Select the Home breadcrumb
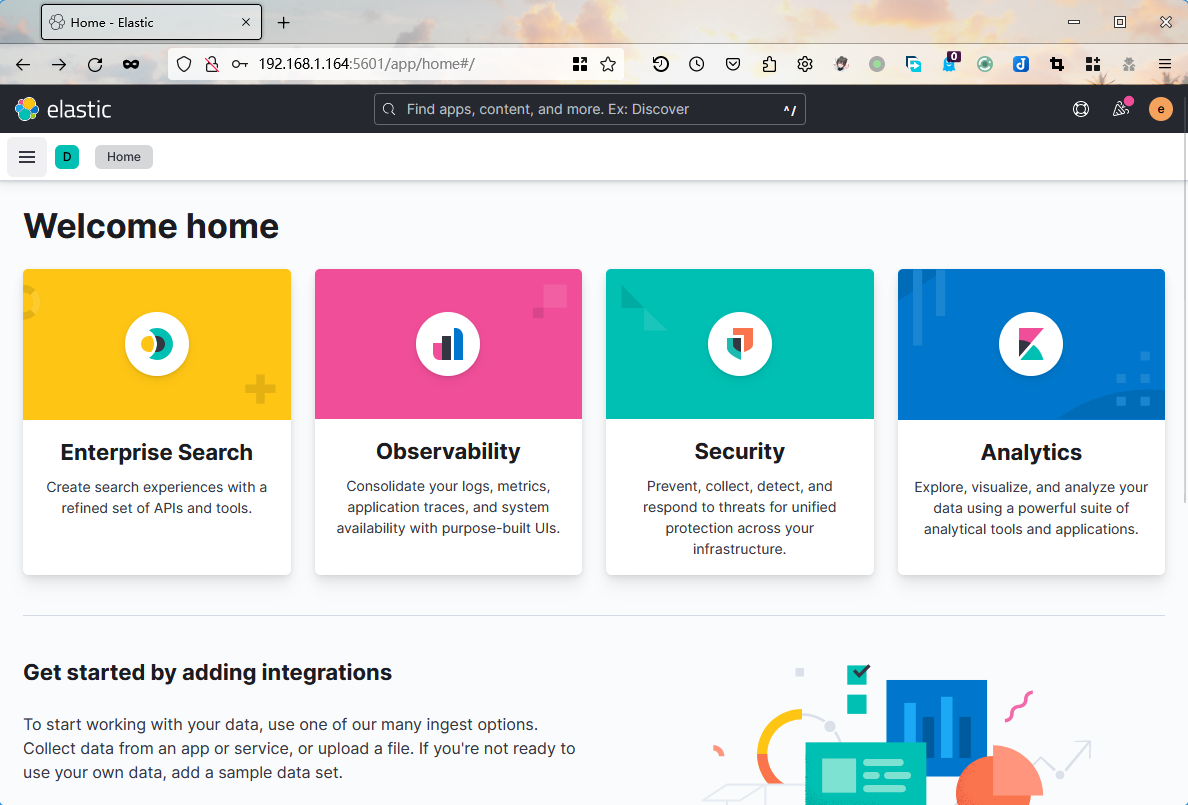This screenshot has height=805, width=1188. [x=124, y=157]
